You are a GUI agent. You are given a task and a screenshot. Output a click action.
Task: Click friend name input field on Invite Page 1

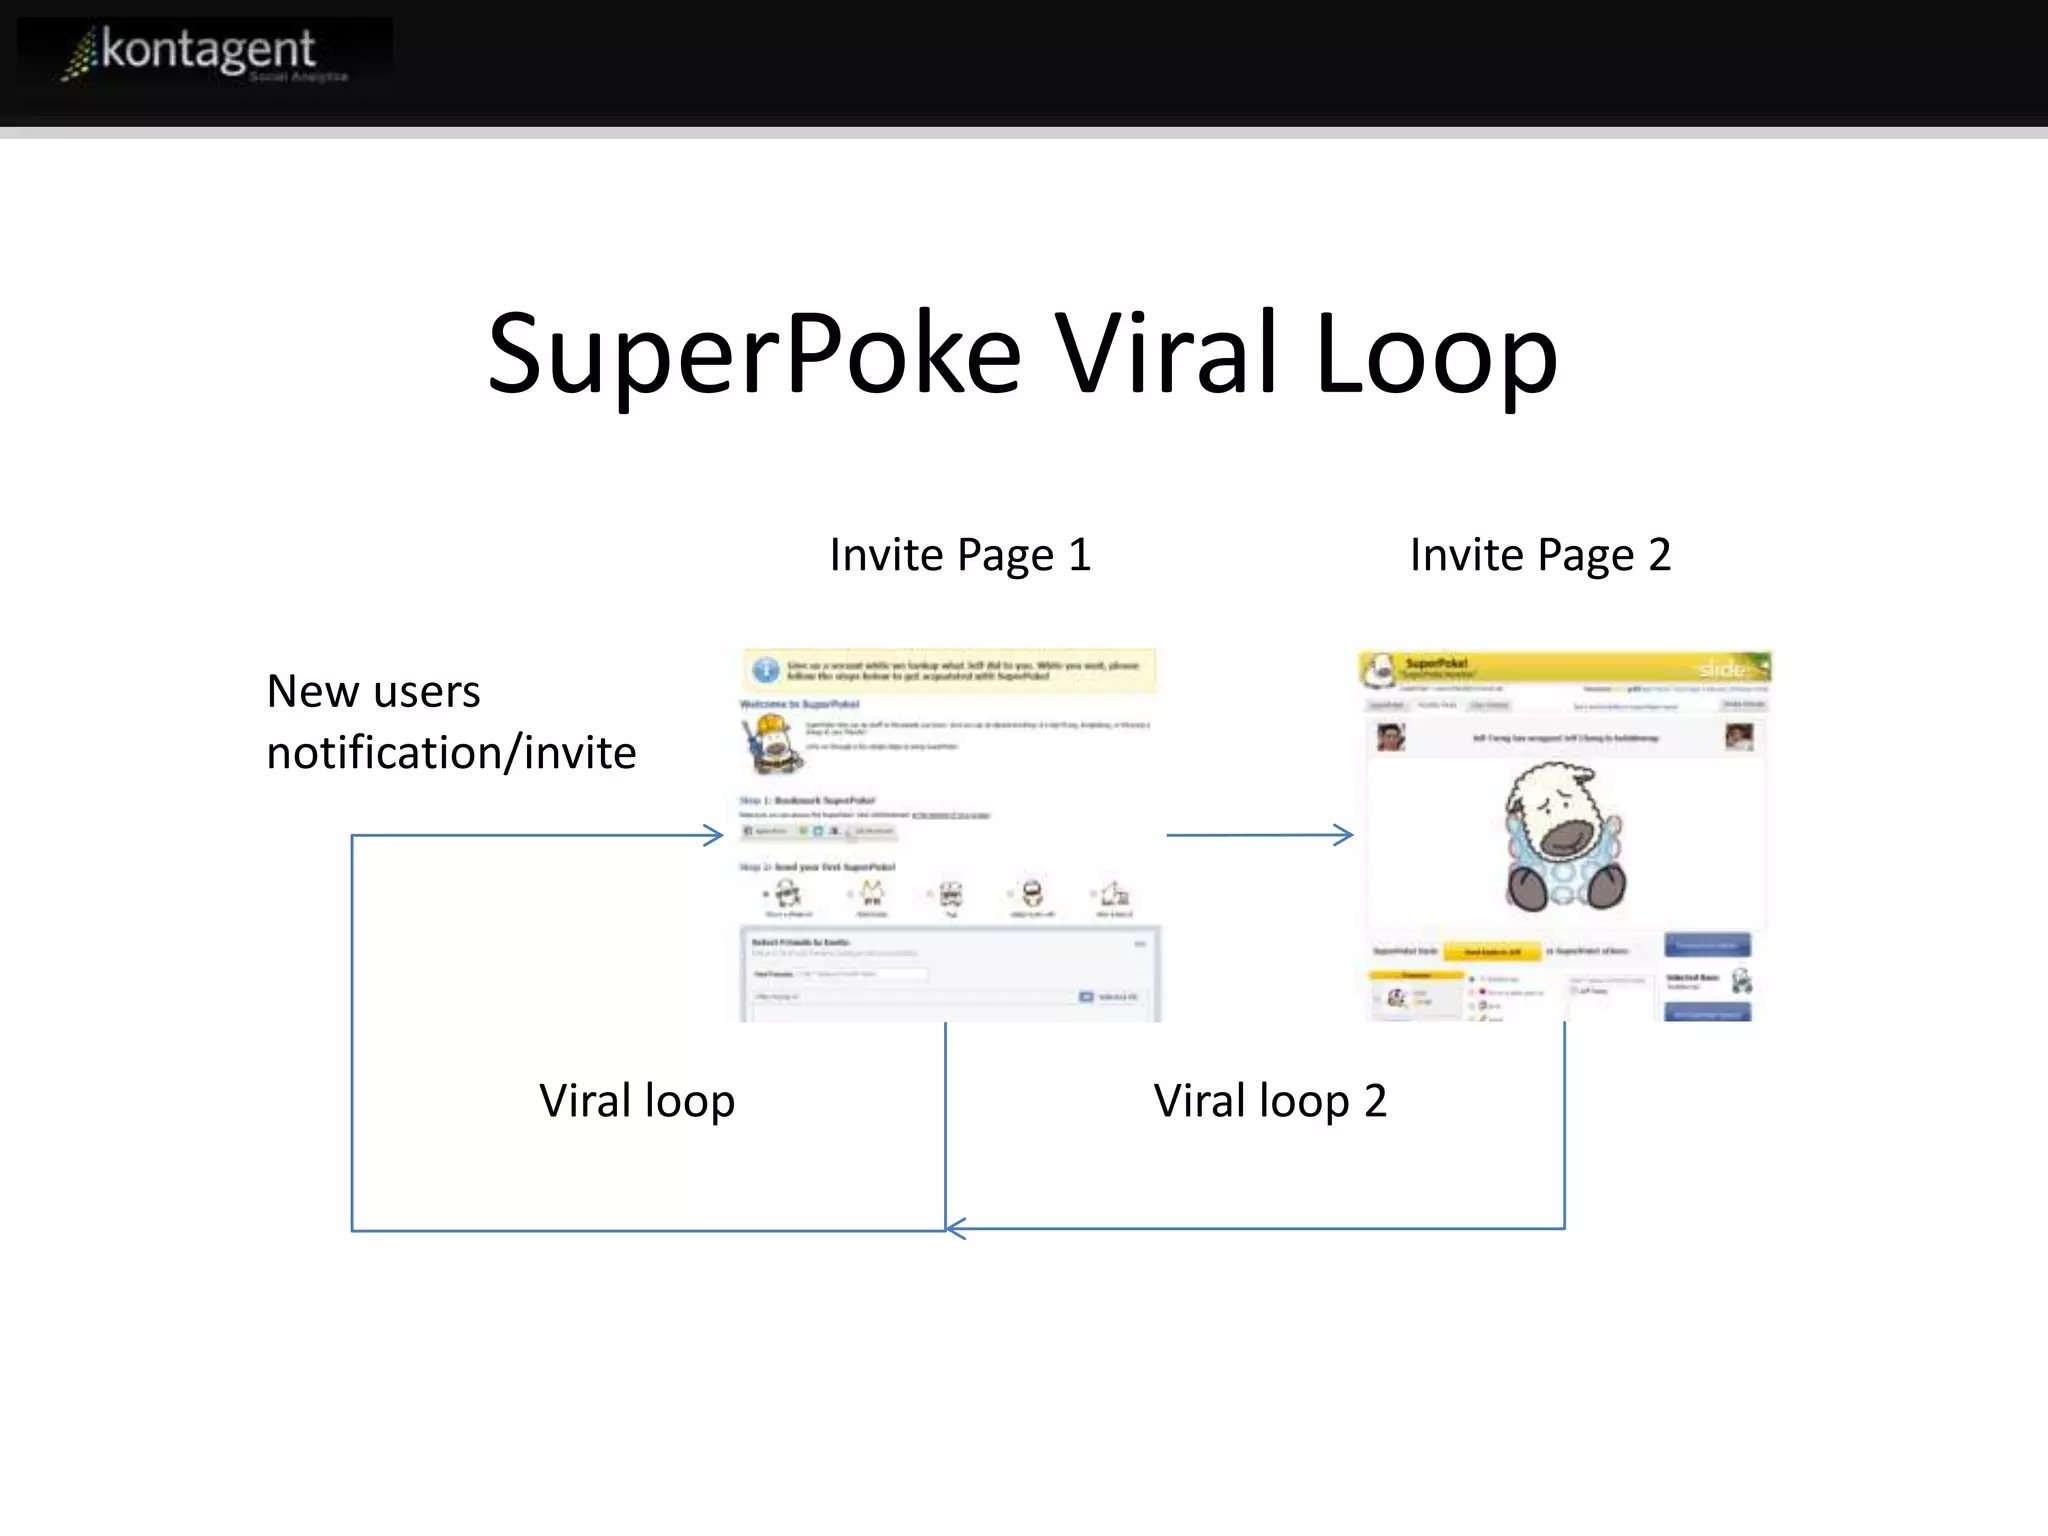click(862, 973)
